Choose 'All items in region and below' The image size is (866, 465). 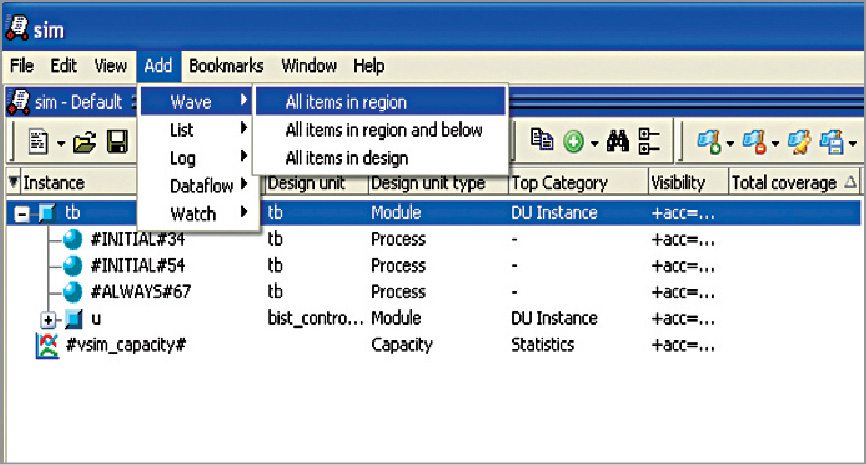coord(383,130)
